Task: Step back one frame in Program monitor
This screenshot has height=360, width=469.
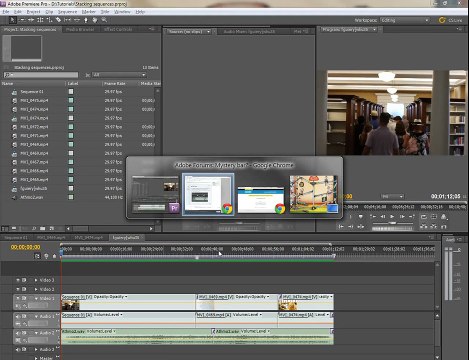Action: (383, 217)
